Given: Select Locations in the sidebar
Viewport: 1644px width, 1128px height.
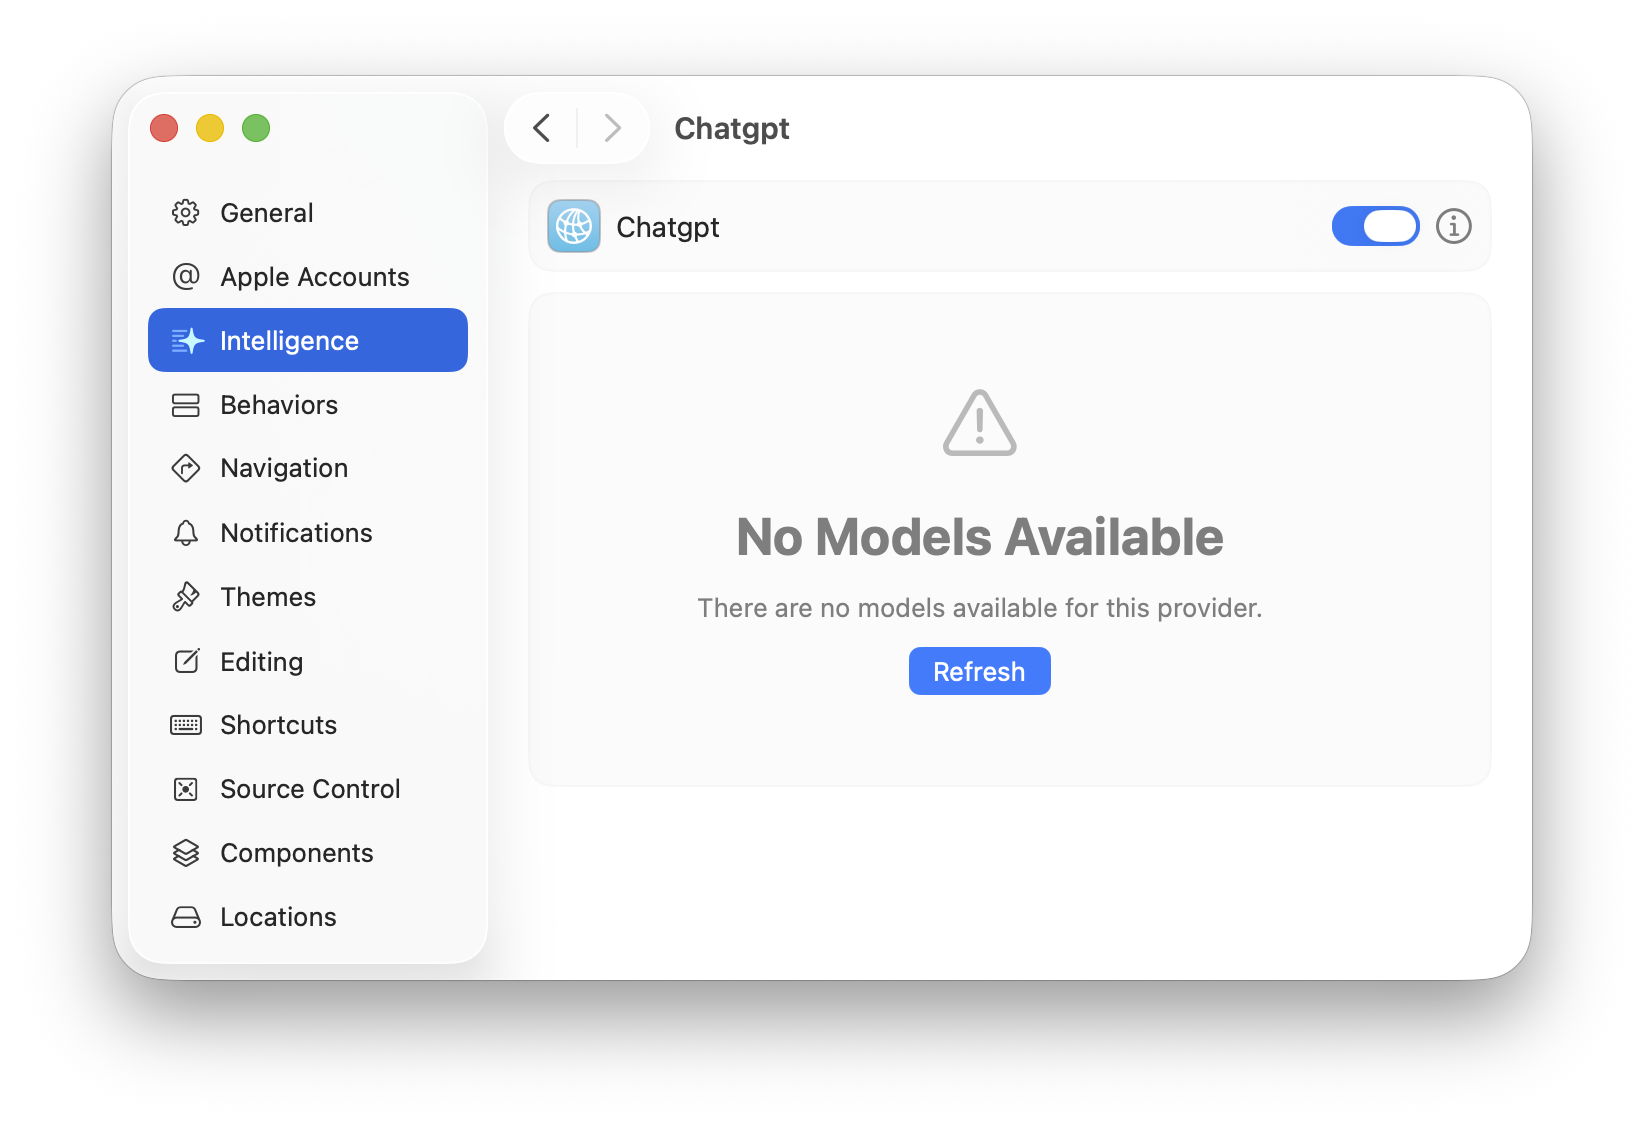Looking at the screenshot, I should tap(278, 917).
